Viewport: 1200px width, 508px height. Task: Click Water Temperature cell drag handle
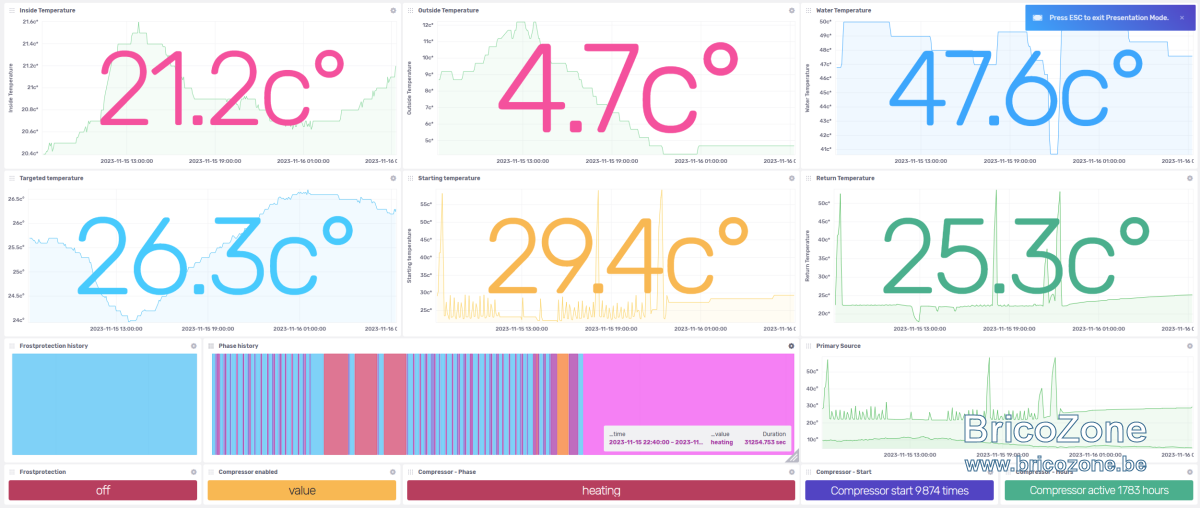[x=809, y=10]
